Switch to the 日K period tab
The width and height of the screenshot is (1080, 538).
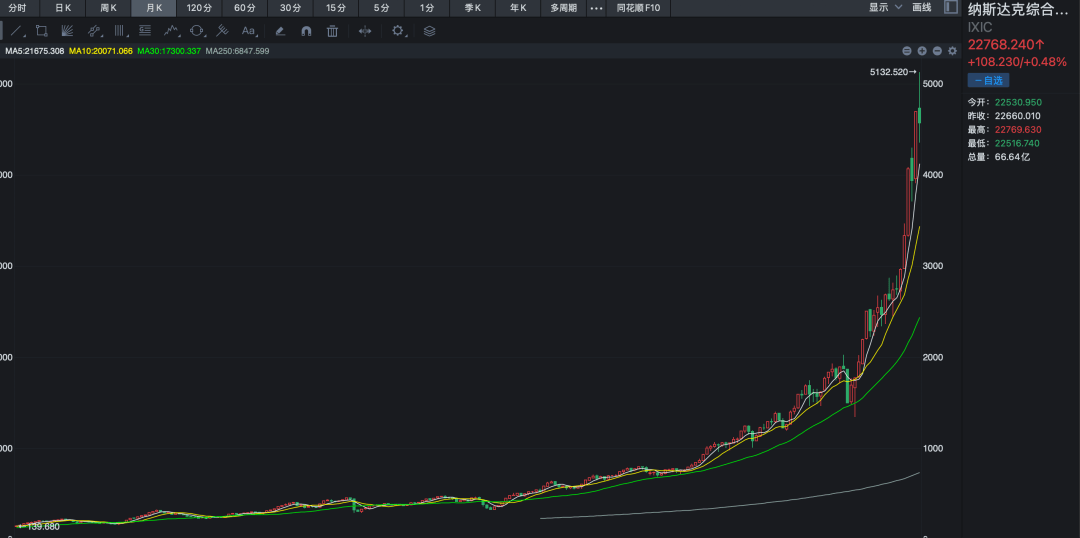point(63,8)
